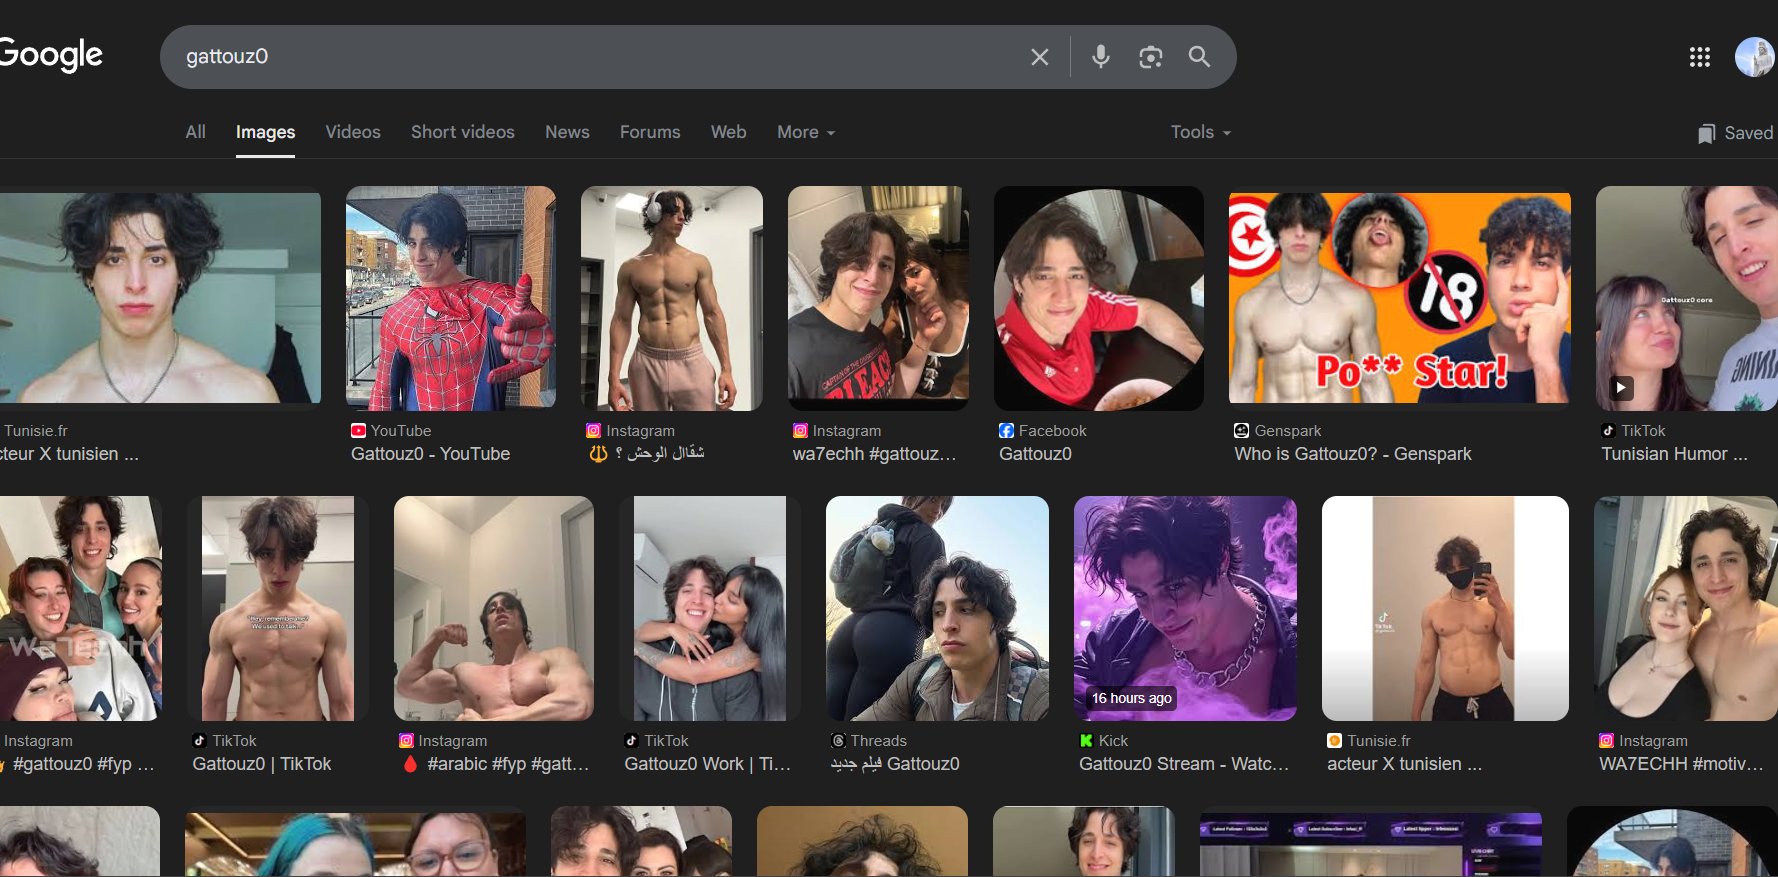
Task: Switch to the All results tab
Action: point(196,132)
